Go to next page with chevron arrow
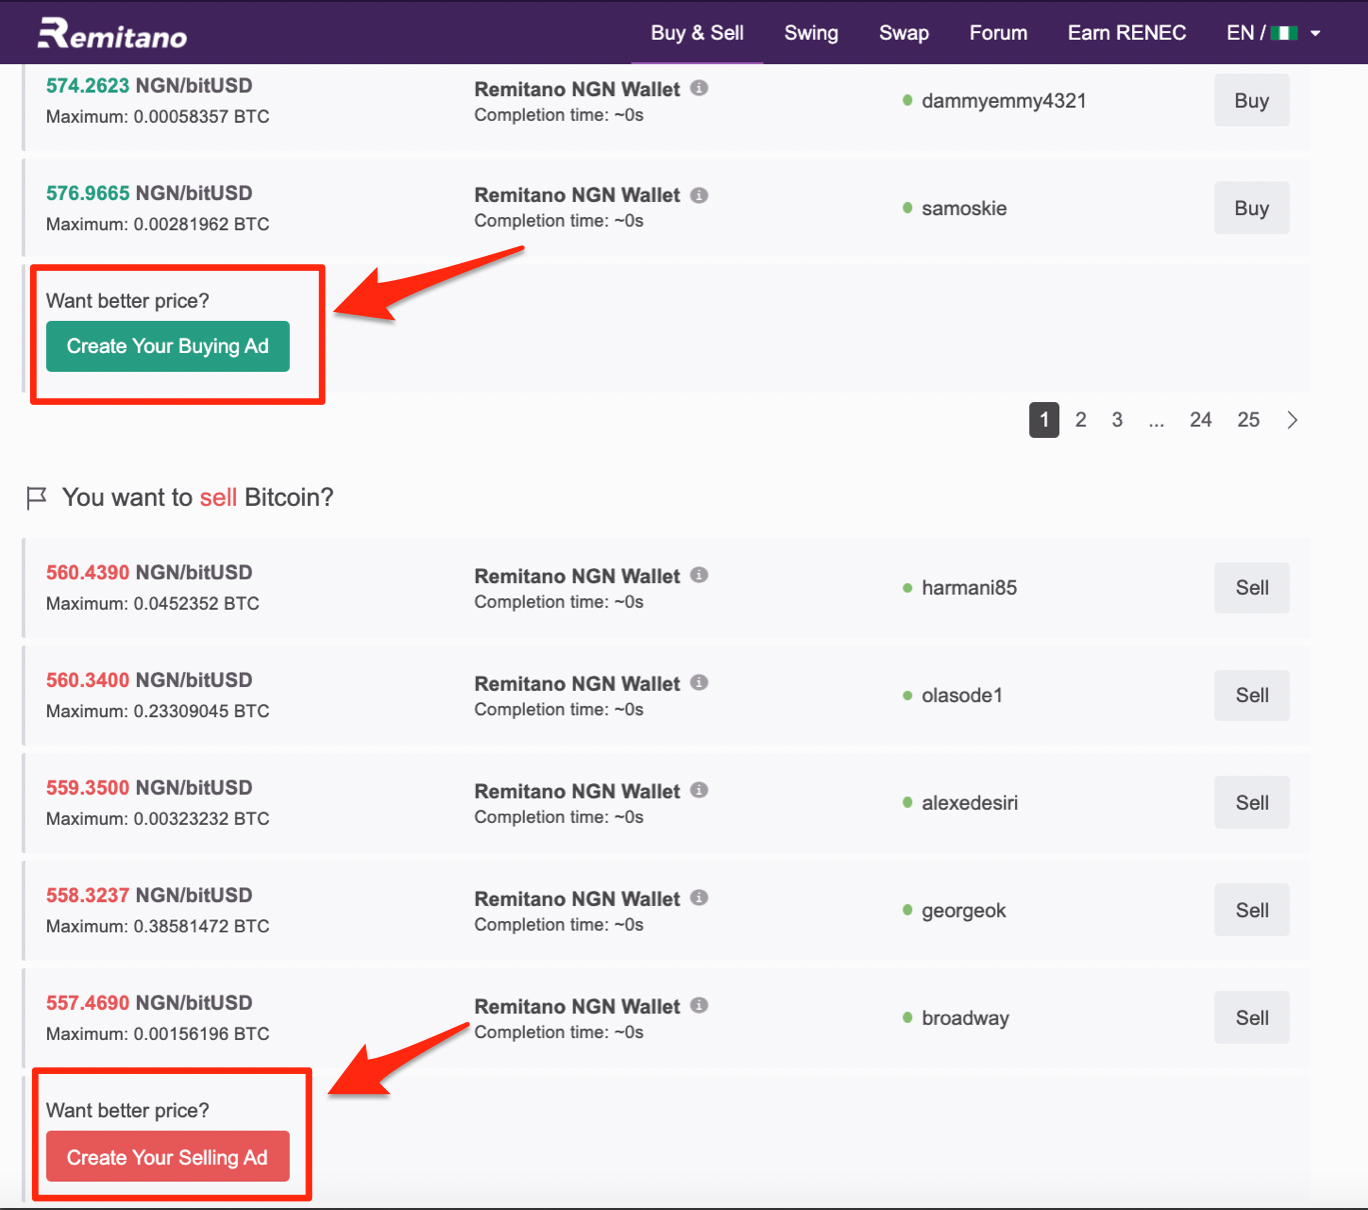This screenshot has height=1210, width=1368. tap(1292, 420)
